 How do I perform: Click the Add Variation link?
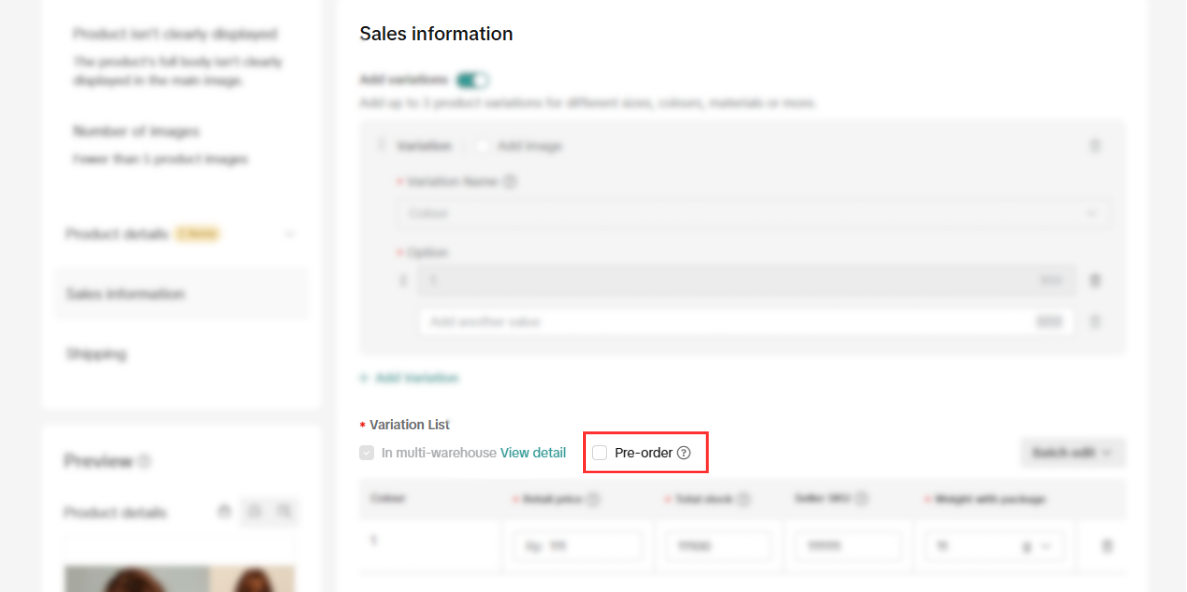(x=409, y=378)
